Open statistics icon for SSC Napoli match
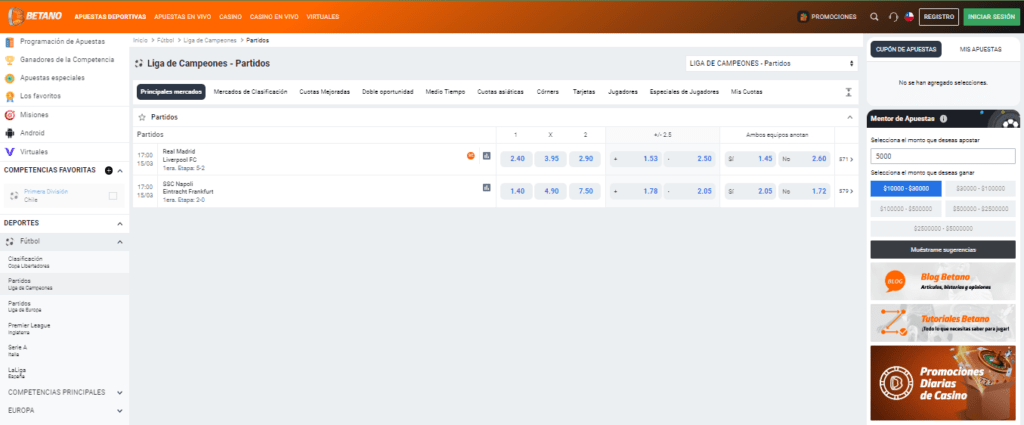 click(x=487, y=187)
